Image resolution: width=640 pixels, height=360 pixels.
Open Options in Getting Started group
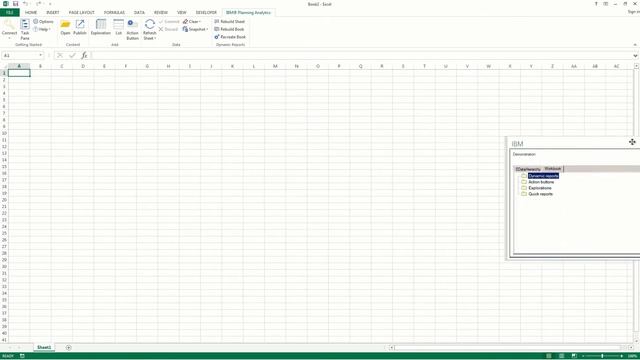pos(43,21)
